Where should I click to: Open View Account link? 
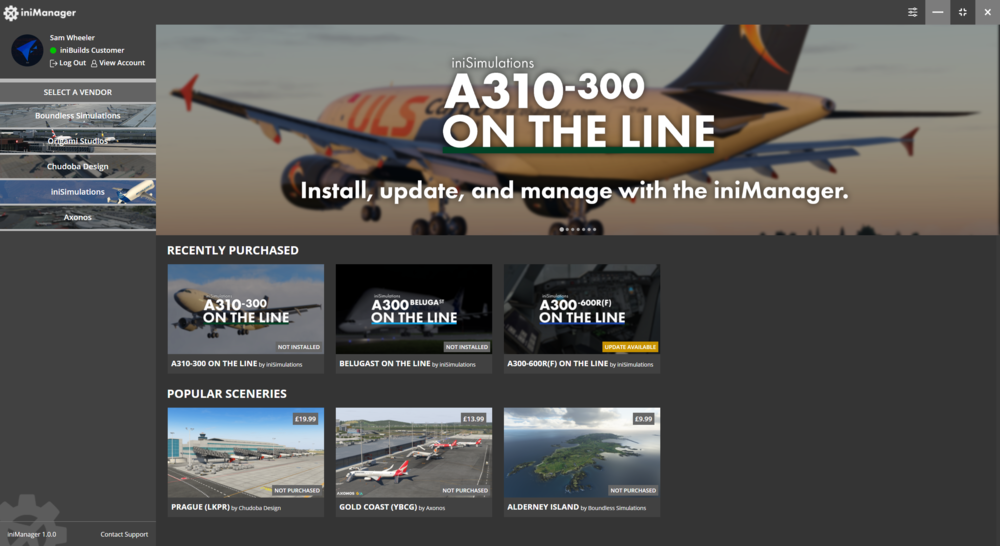tap(118, 63)
